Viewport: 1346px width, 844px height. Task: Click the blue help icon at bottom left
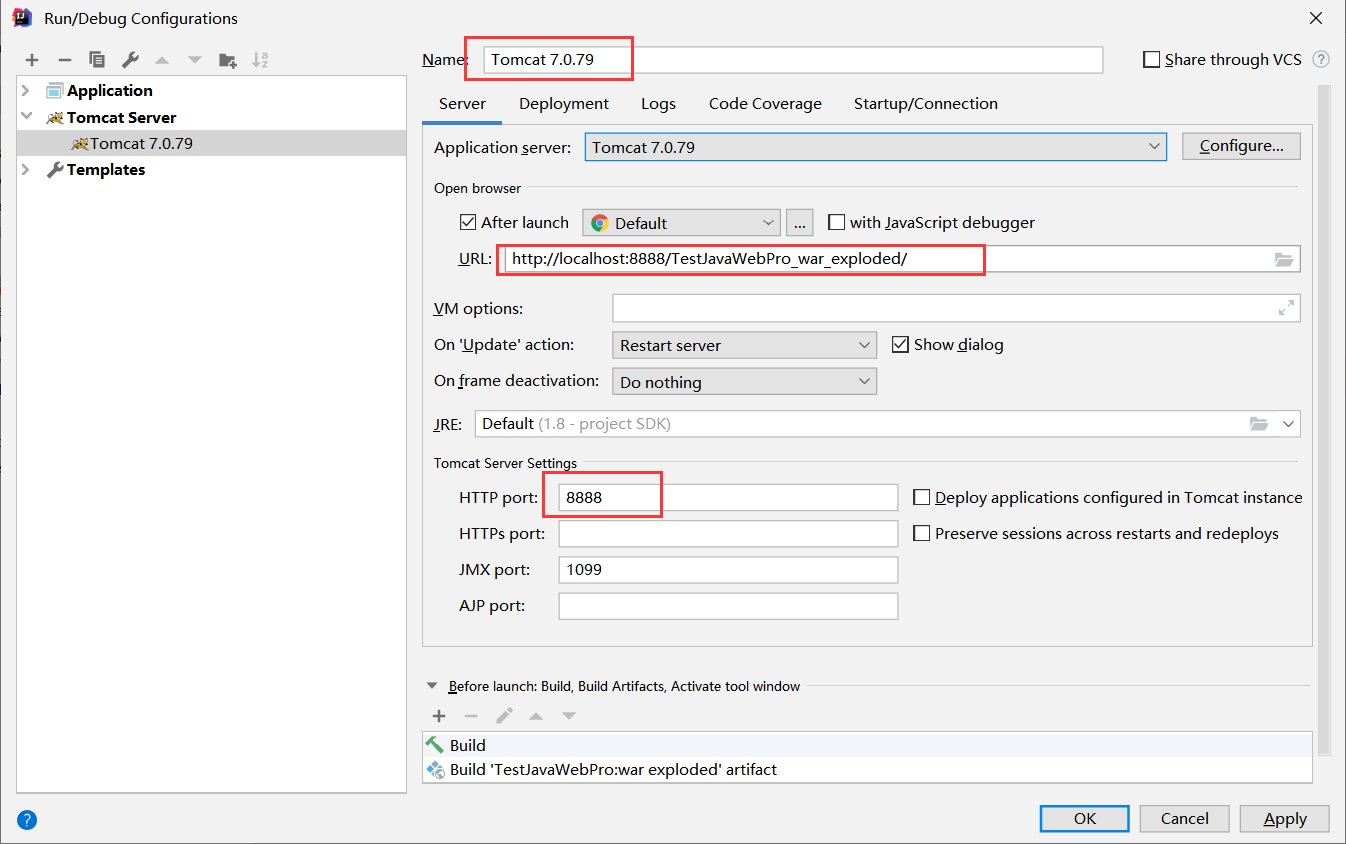pyautogui.click(x=27, y=820)
